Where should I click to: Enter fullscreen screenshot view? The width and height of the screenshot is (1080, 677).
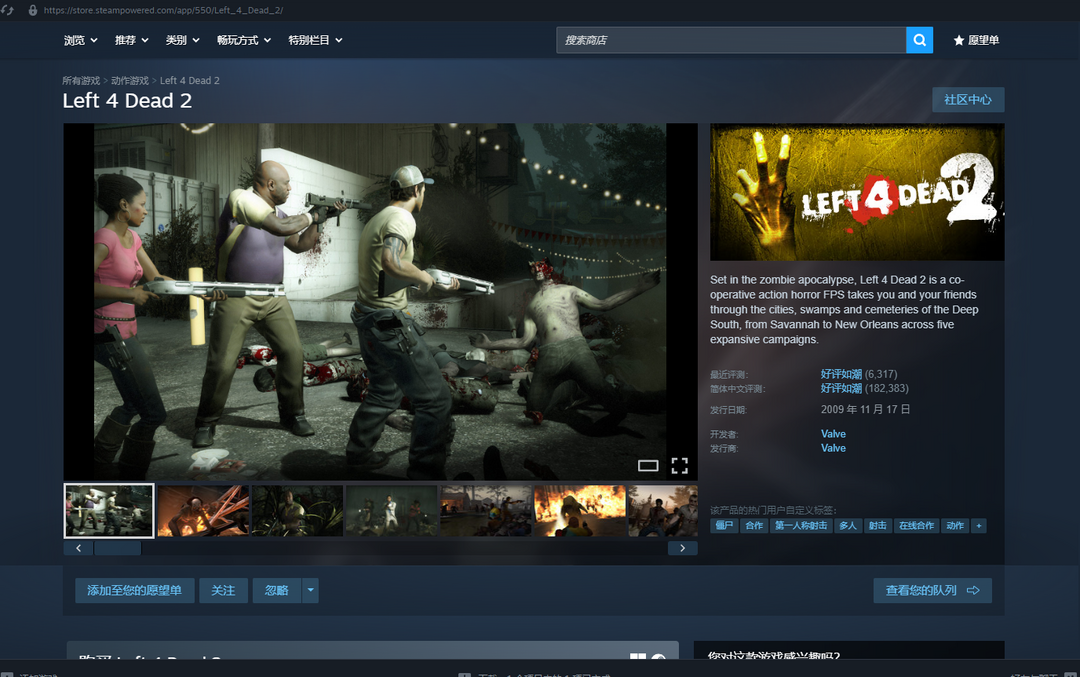[x=680, y=465]
